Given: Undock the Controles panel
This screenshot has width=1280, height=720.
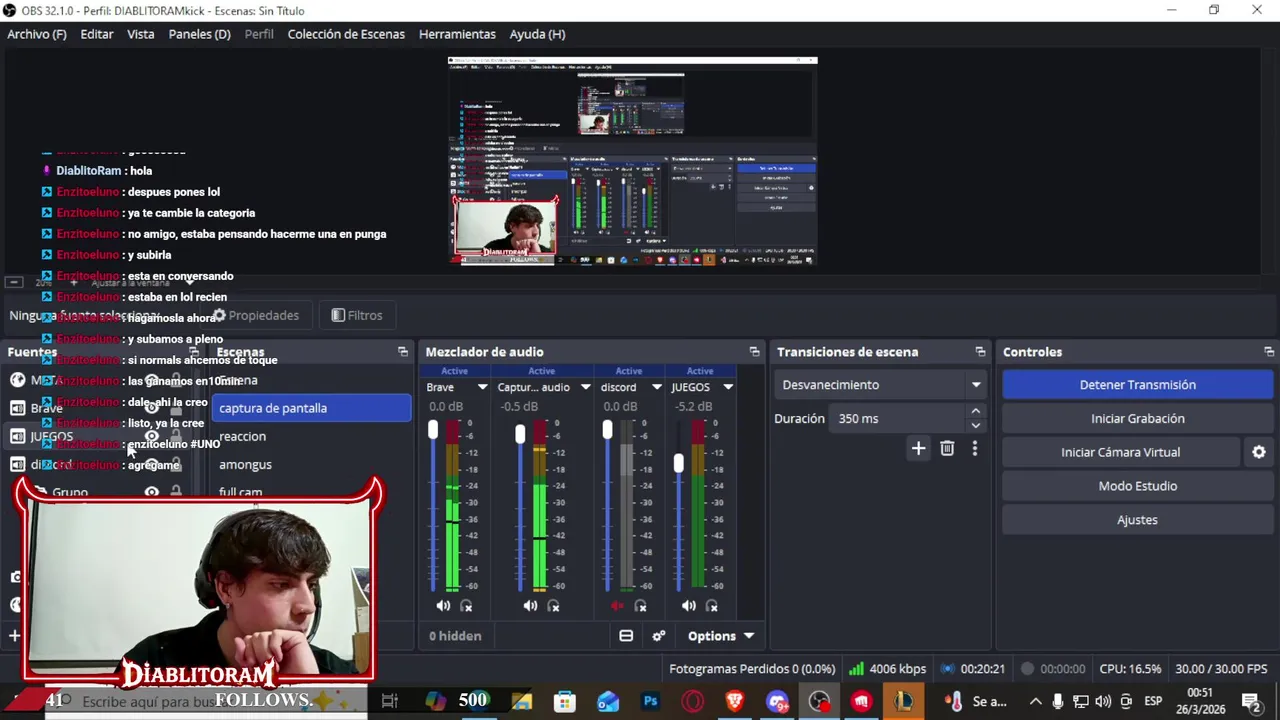Looking at the screenshot, I should point(1269,352).
